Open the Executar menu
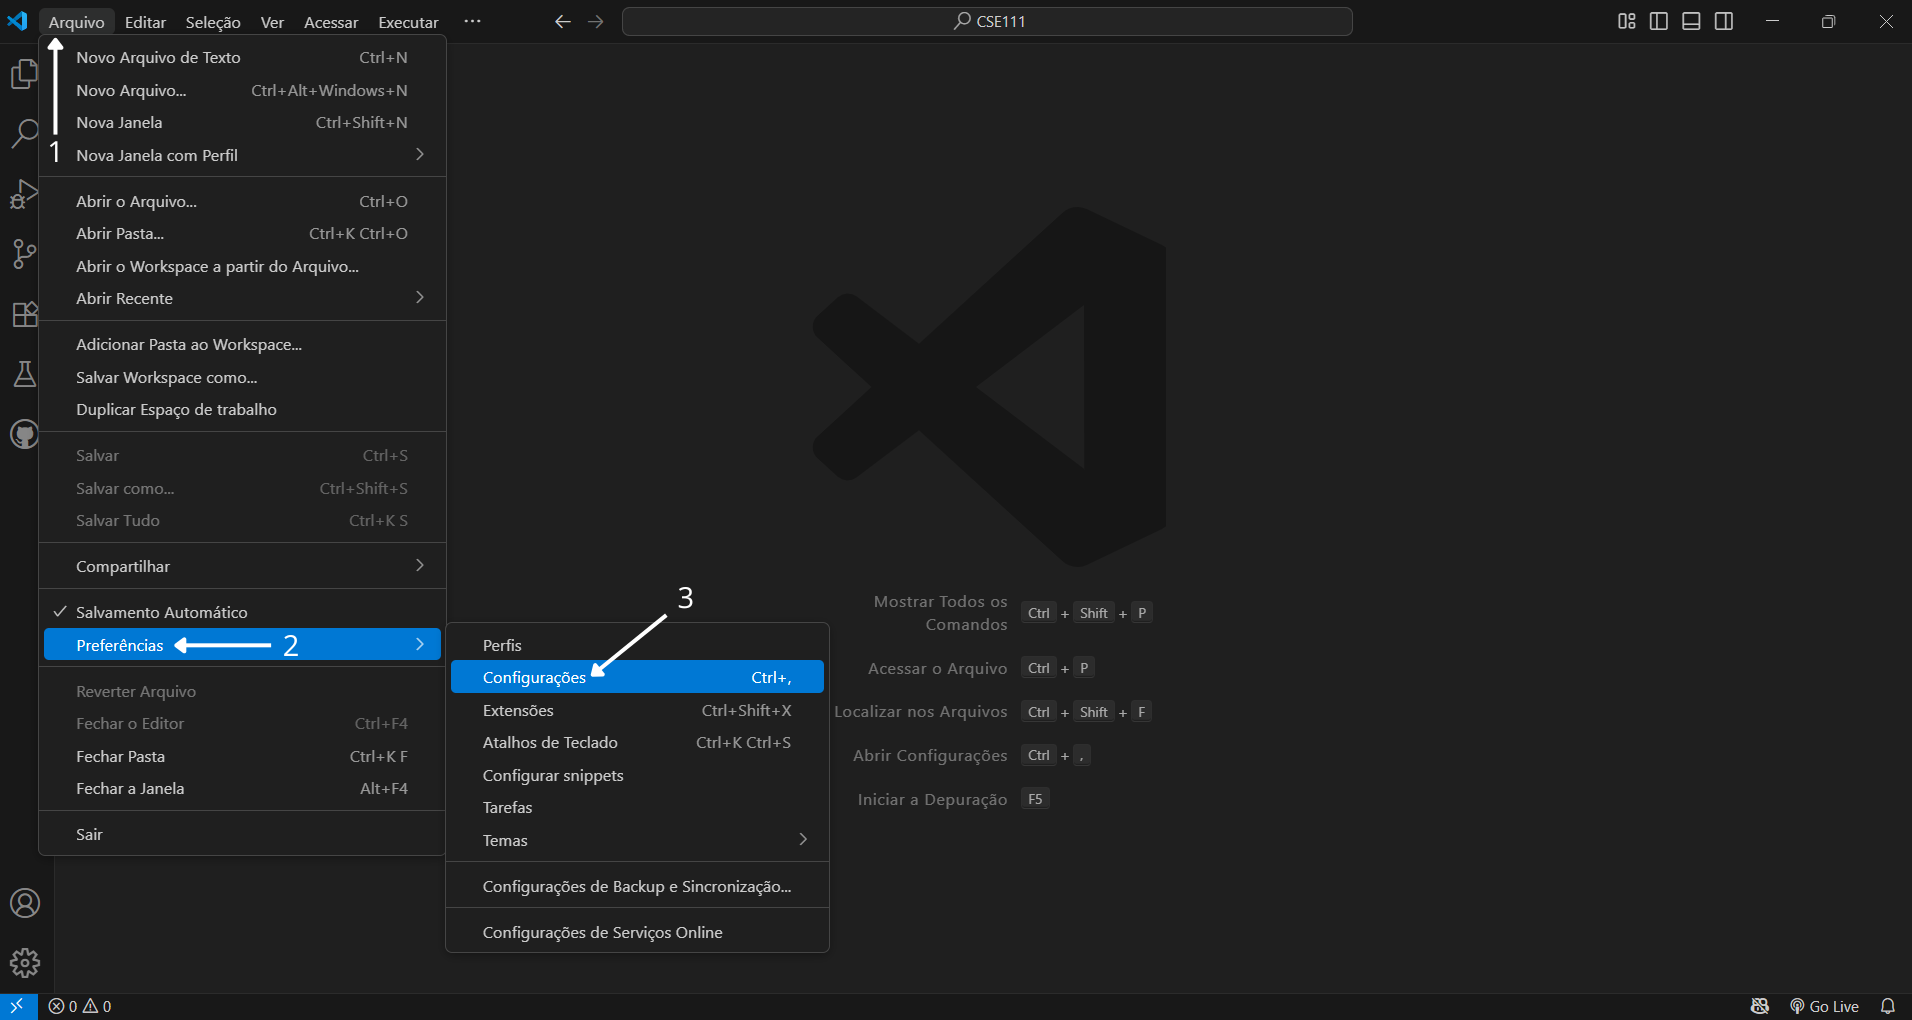 [408, 22]
